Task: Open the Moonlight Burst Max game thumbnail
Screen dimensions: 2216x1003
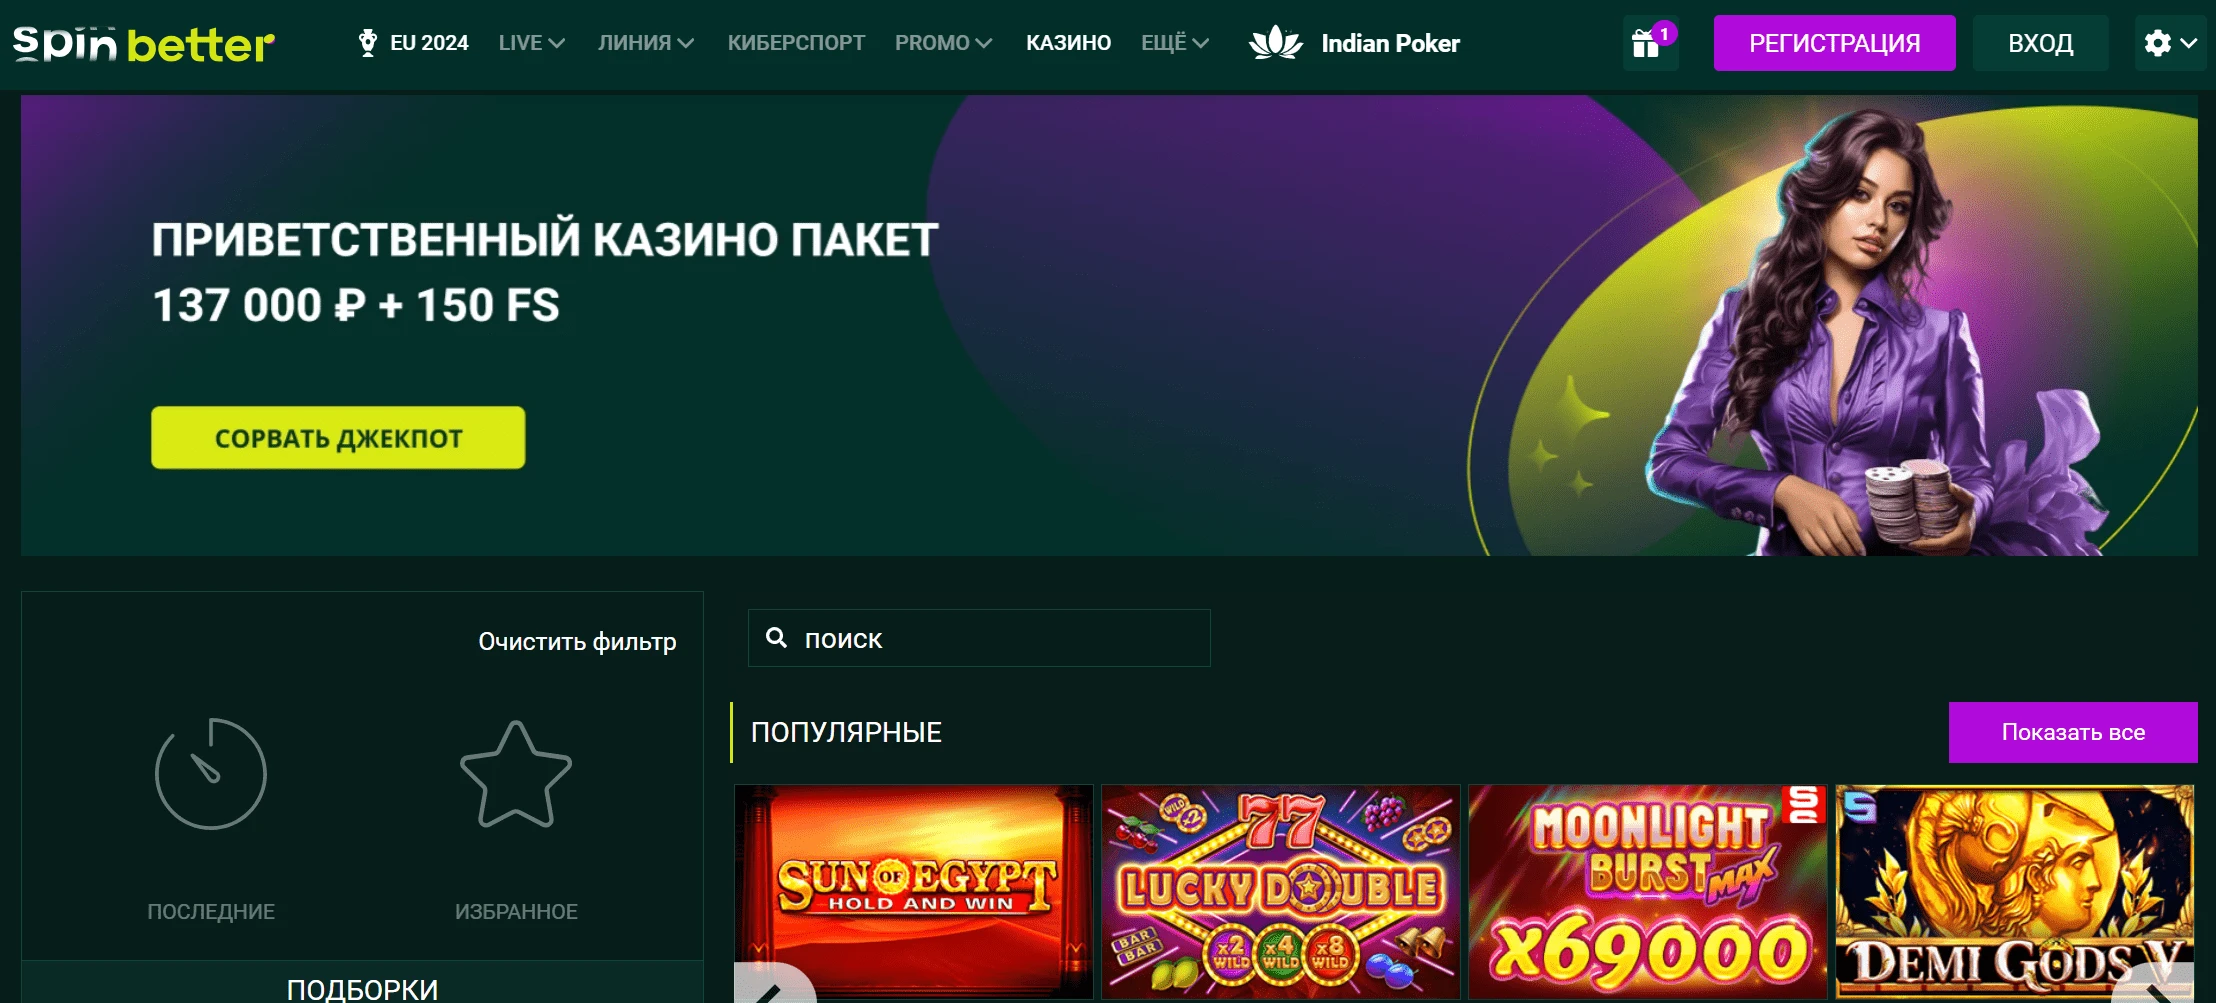Action: pos(1647,891)
